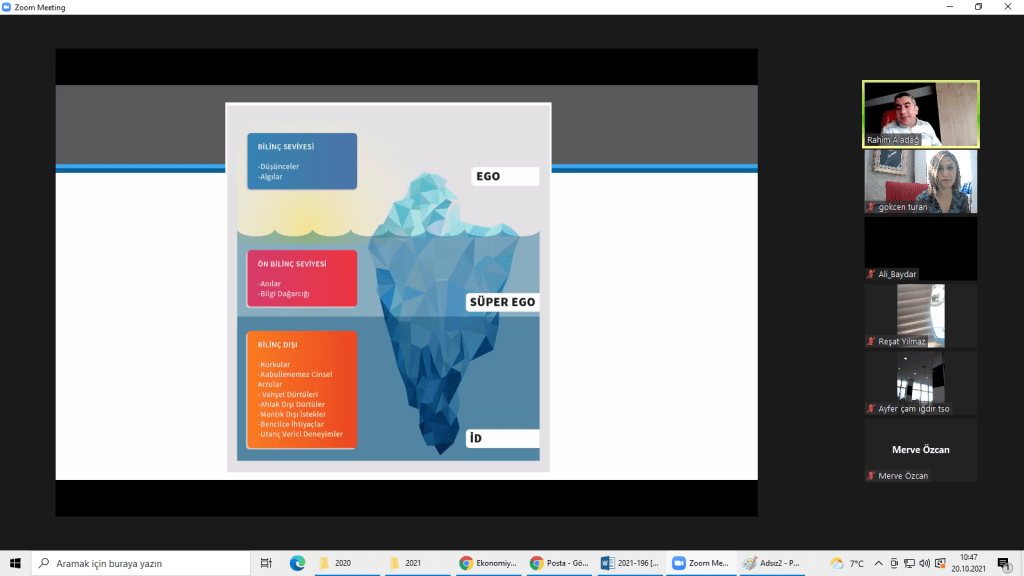Screen dimensions: 1024x576
Task: Switch to the Chrome Posta window
Action: coord(561,563)
